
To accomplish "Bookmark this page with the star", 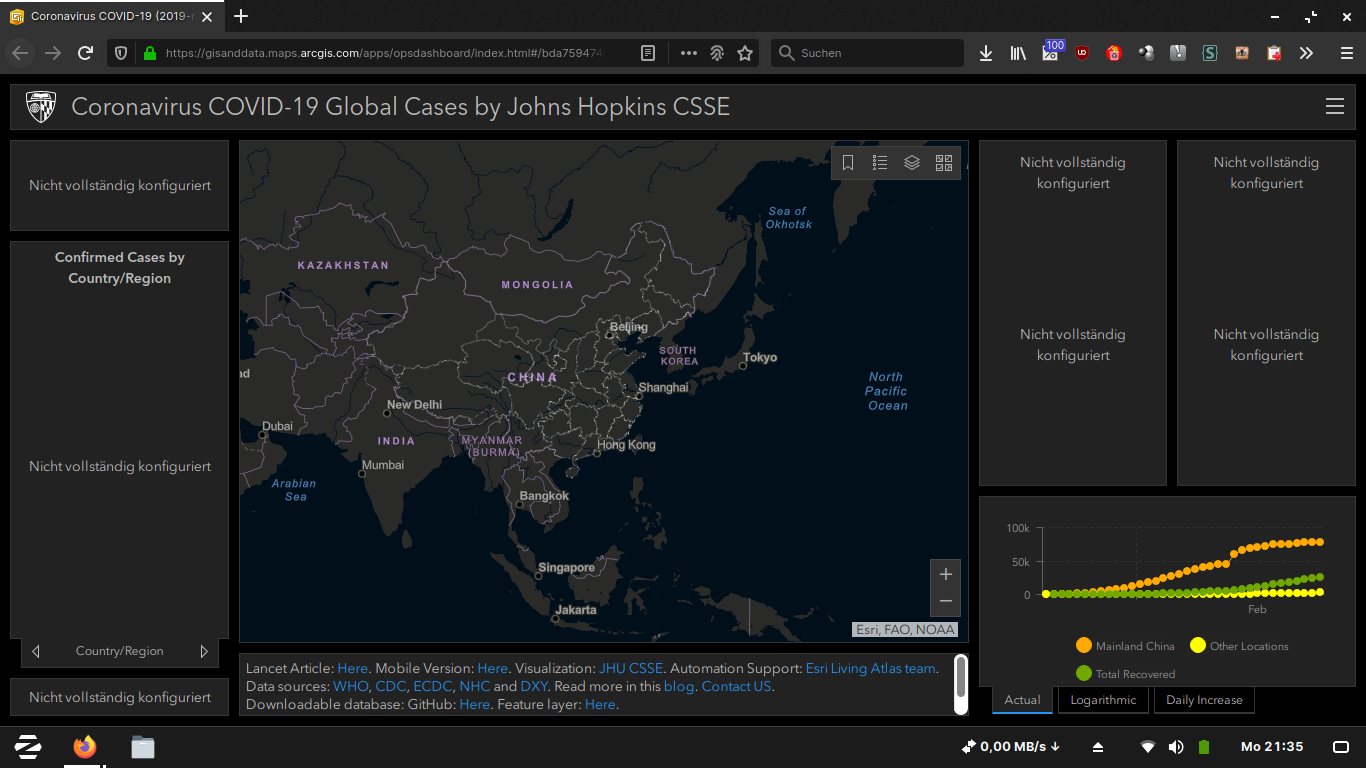I will pos(745,53).
